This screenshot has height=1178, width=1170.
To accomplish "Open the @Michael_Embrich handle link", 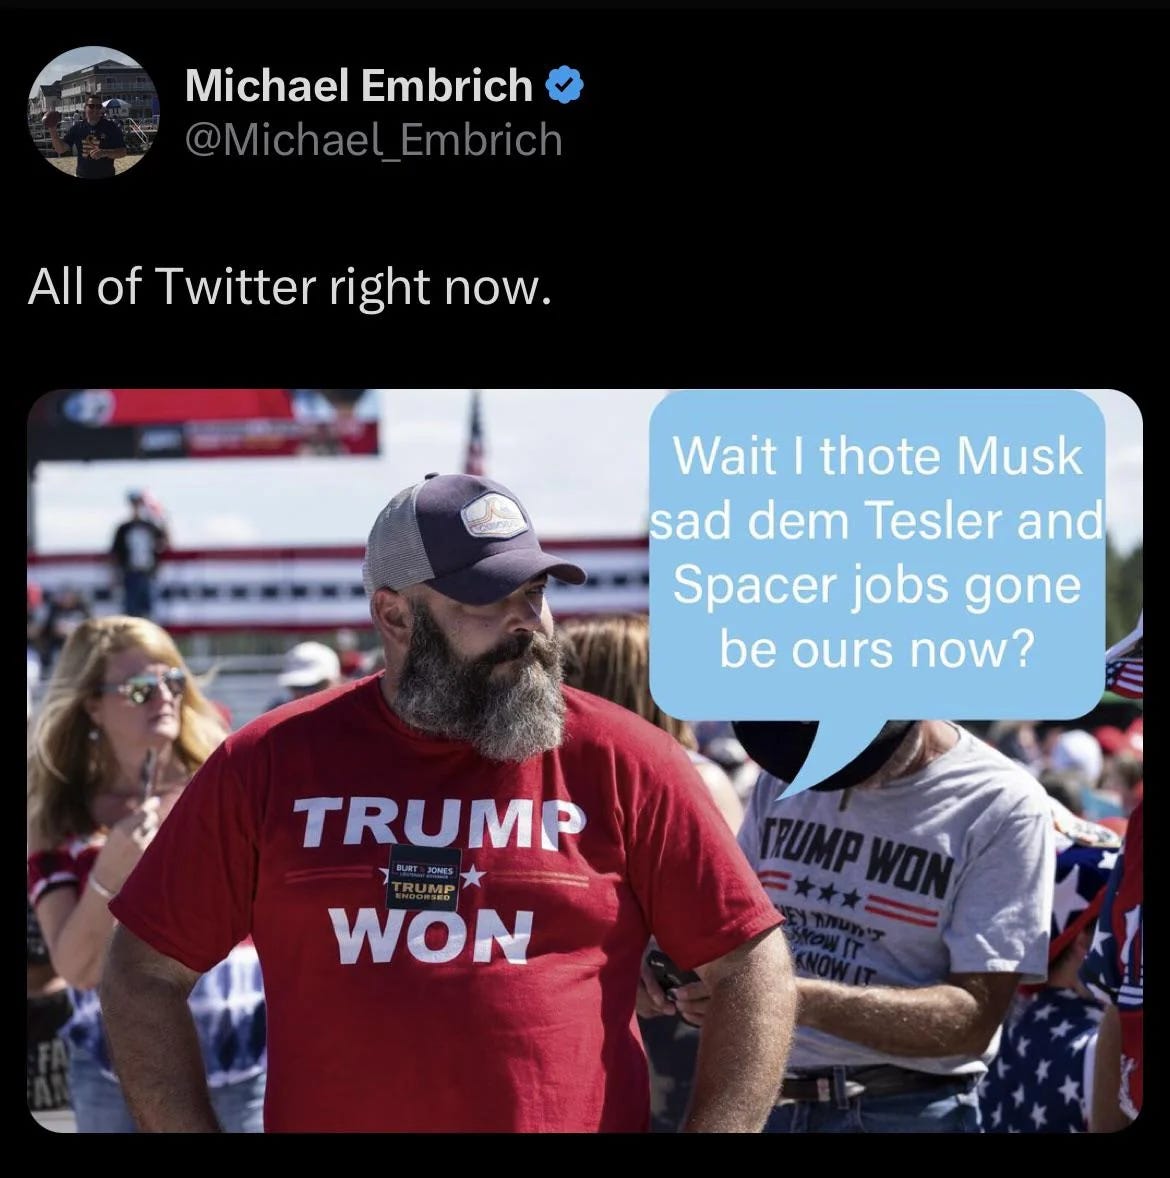I will [373, 140].
